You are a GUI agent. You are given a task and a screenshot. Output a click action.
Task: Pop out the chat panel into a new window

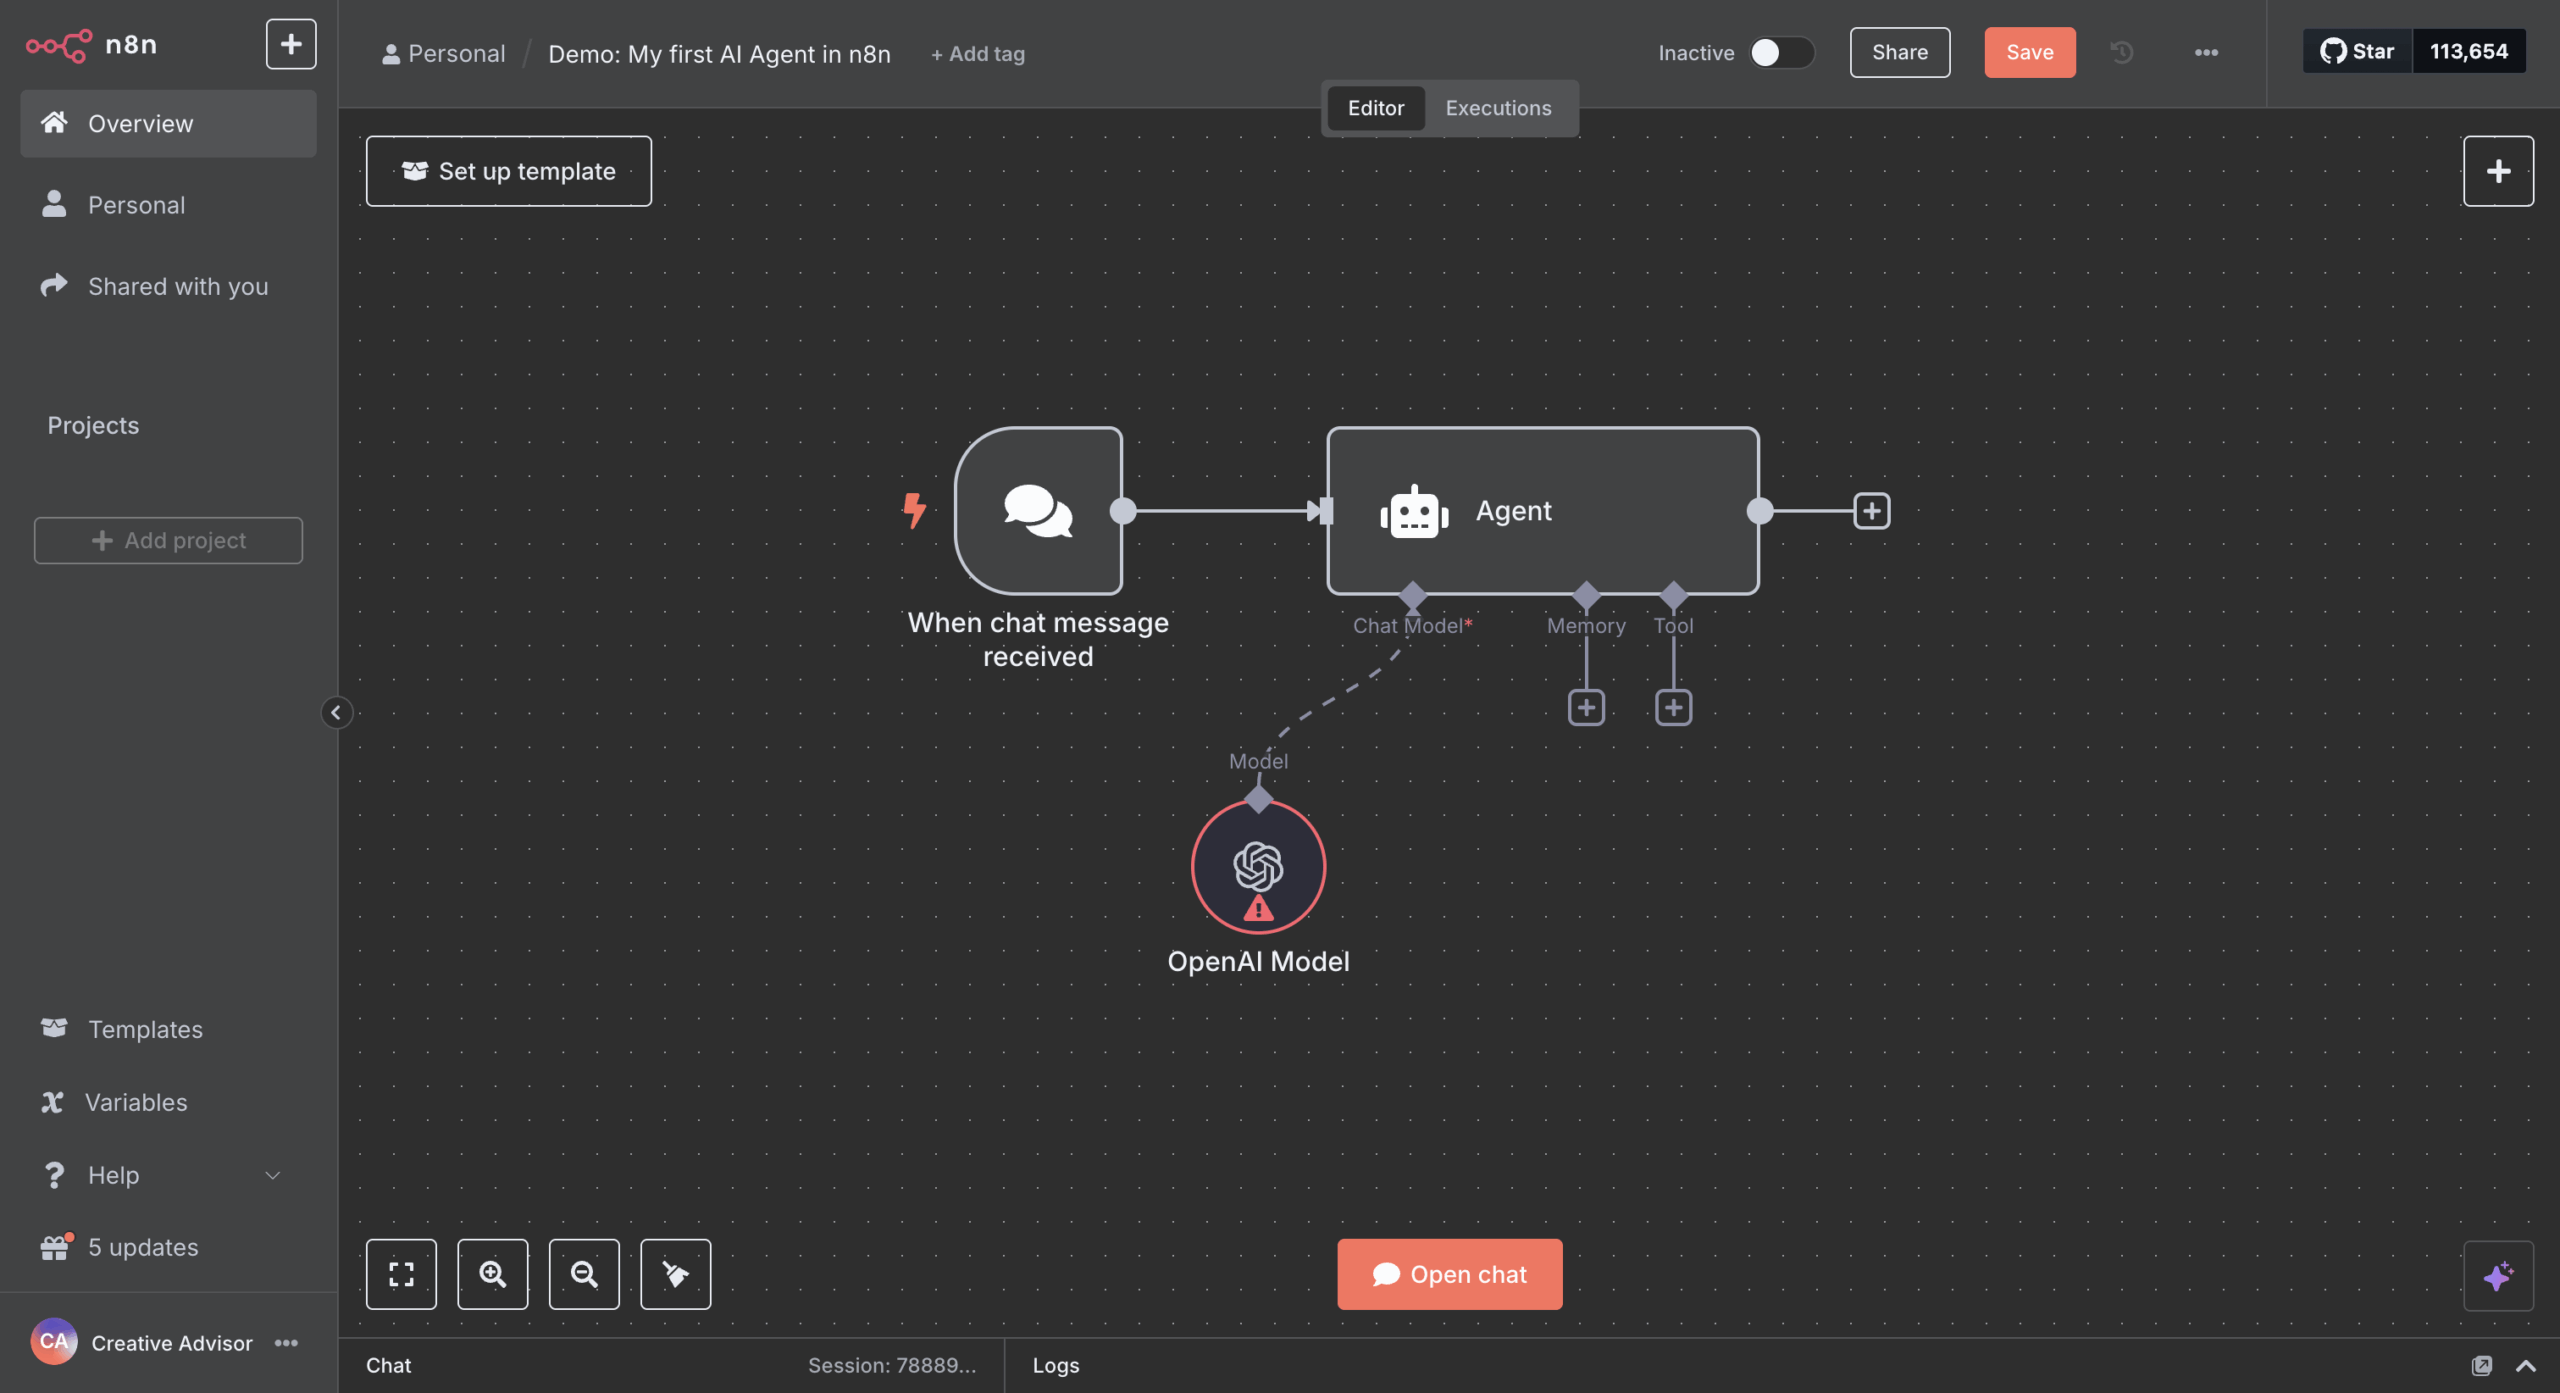pos(2481,1366)
